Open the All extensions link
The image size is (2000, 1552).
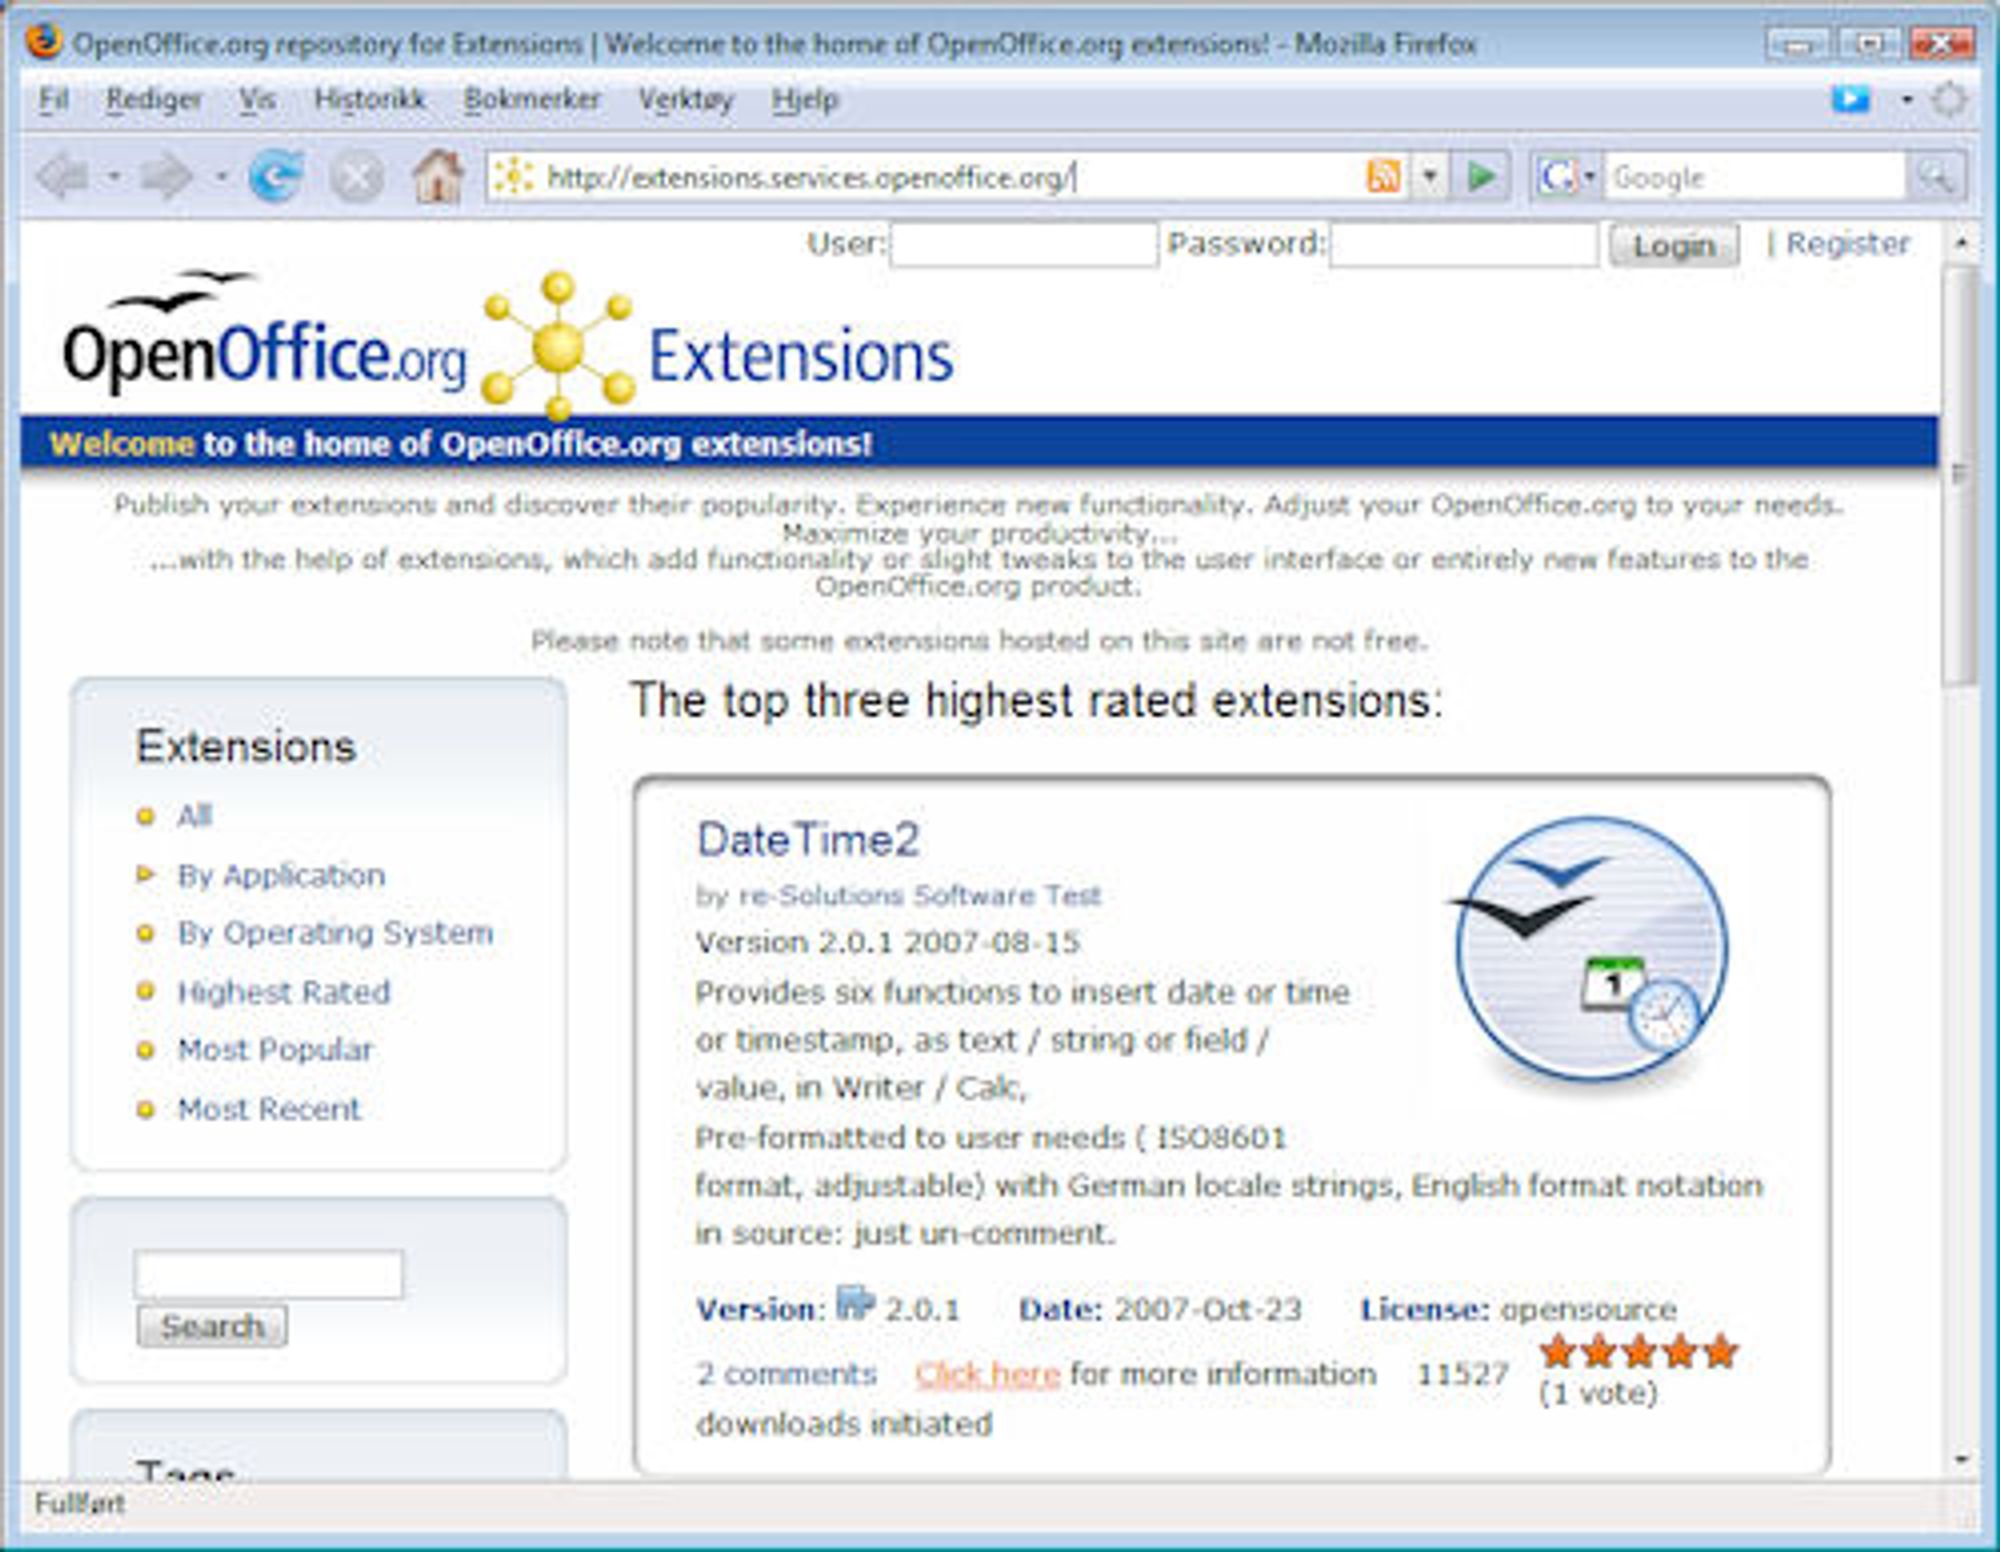point(194,816)
